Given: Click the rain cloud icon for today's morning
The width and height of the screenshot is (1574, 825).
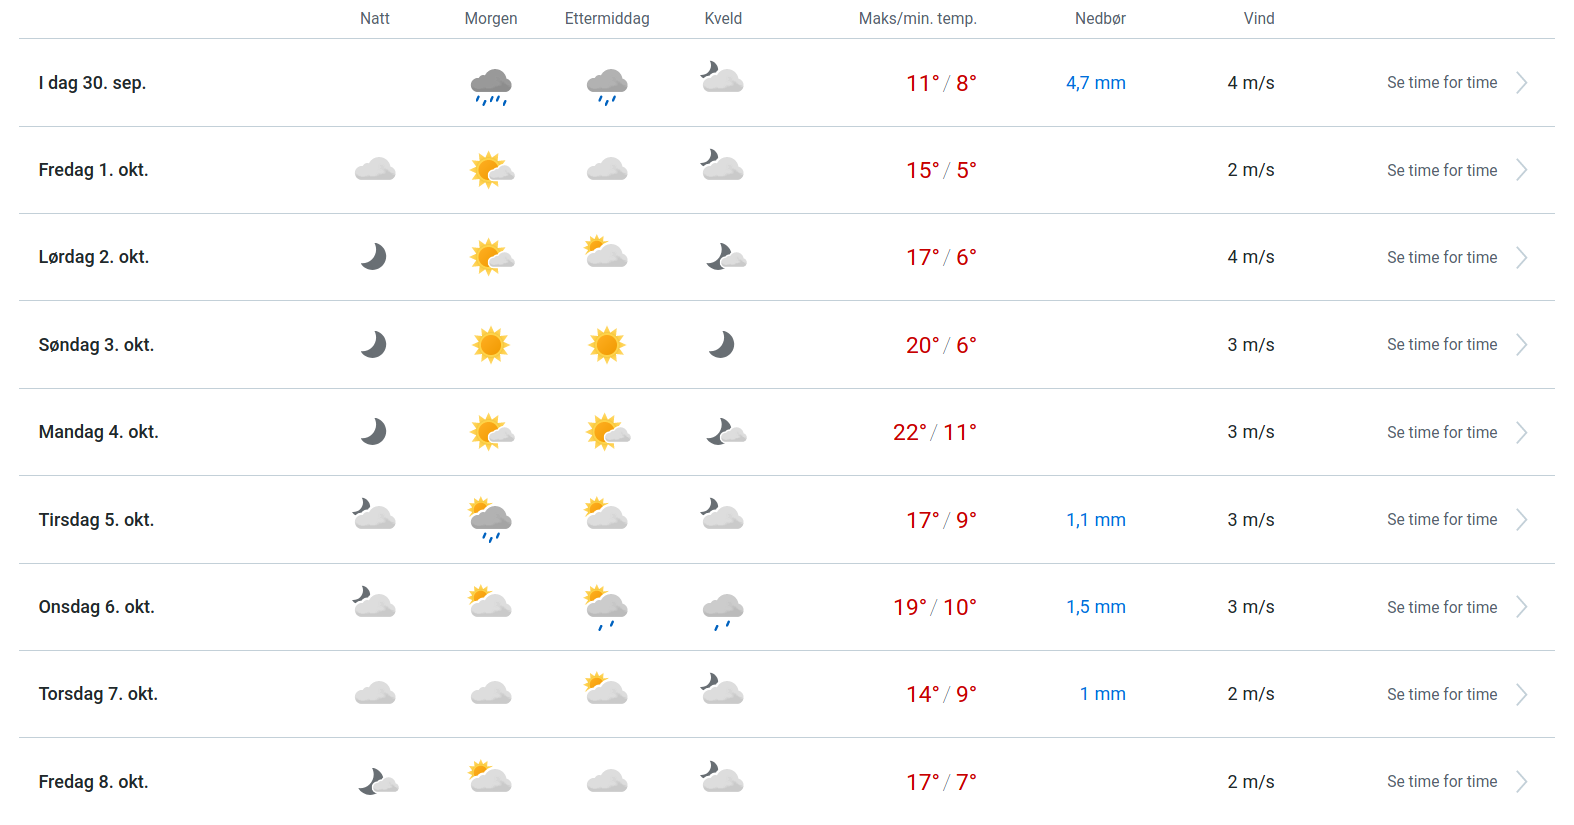Looking at the screenshot, I should tap(491, 86).
